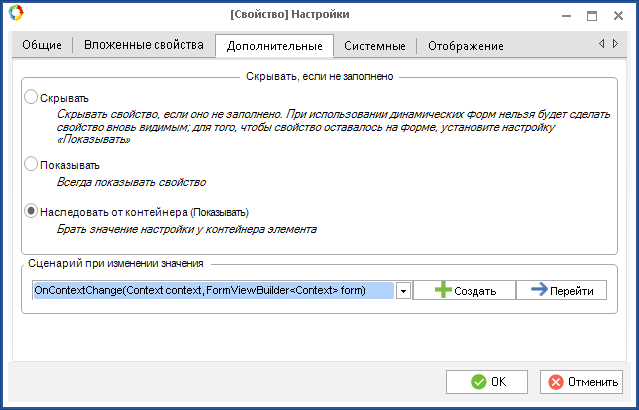Viewport: 639px width, 410px height.
Task: Switch to the Вложенные свойства tab
Action: [x=144, y=44]
